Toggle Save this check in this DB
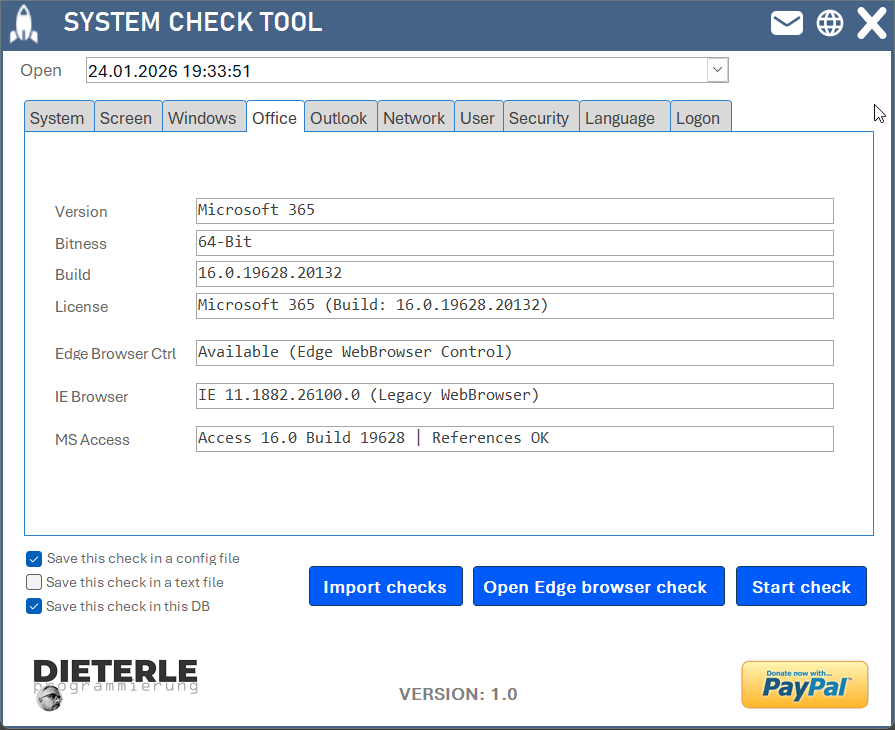The height and width of the screenshot is (730, 895). click(34, 606)
